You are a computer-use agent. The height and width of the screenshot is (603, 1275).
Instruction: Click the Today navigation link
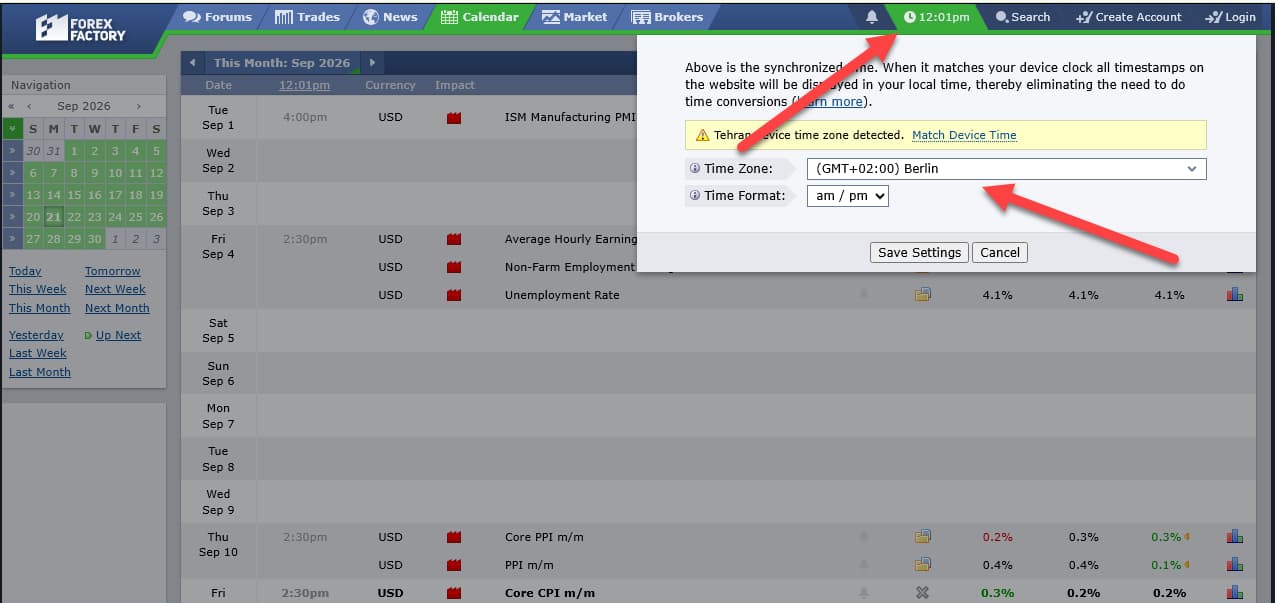tap(25, 271)
